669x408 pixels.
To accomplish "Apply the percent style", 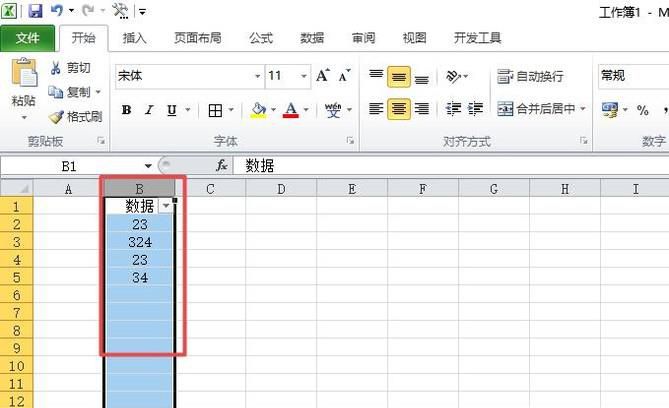I will pyautogui.click(x=643, y=110).
